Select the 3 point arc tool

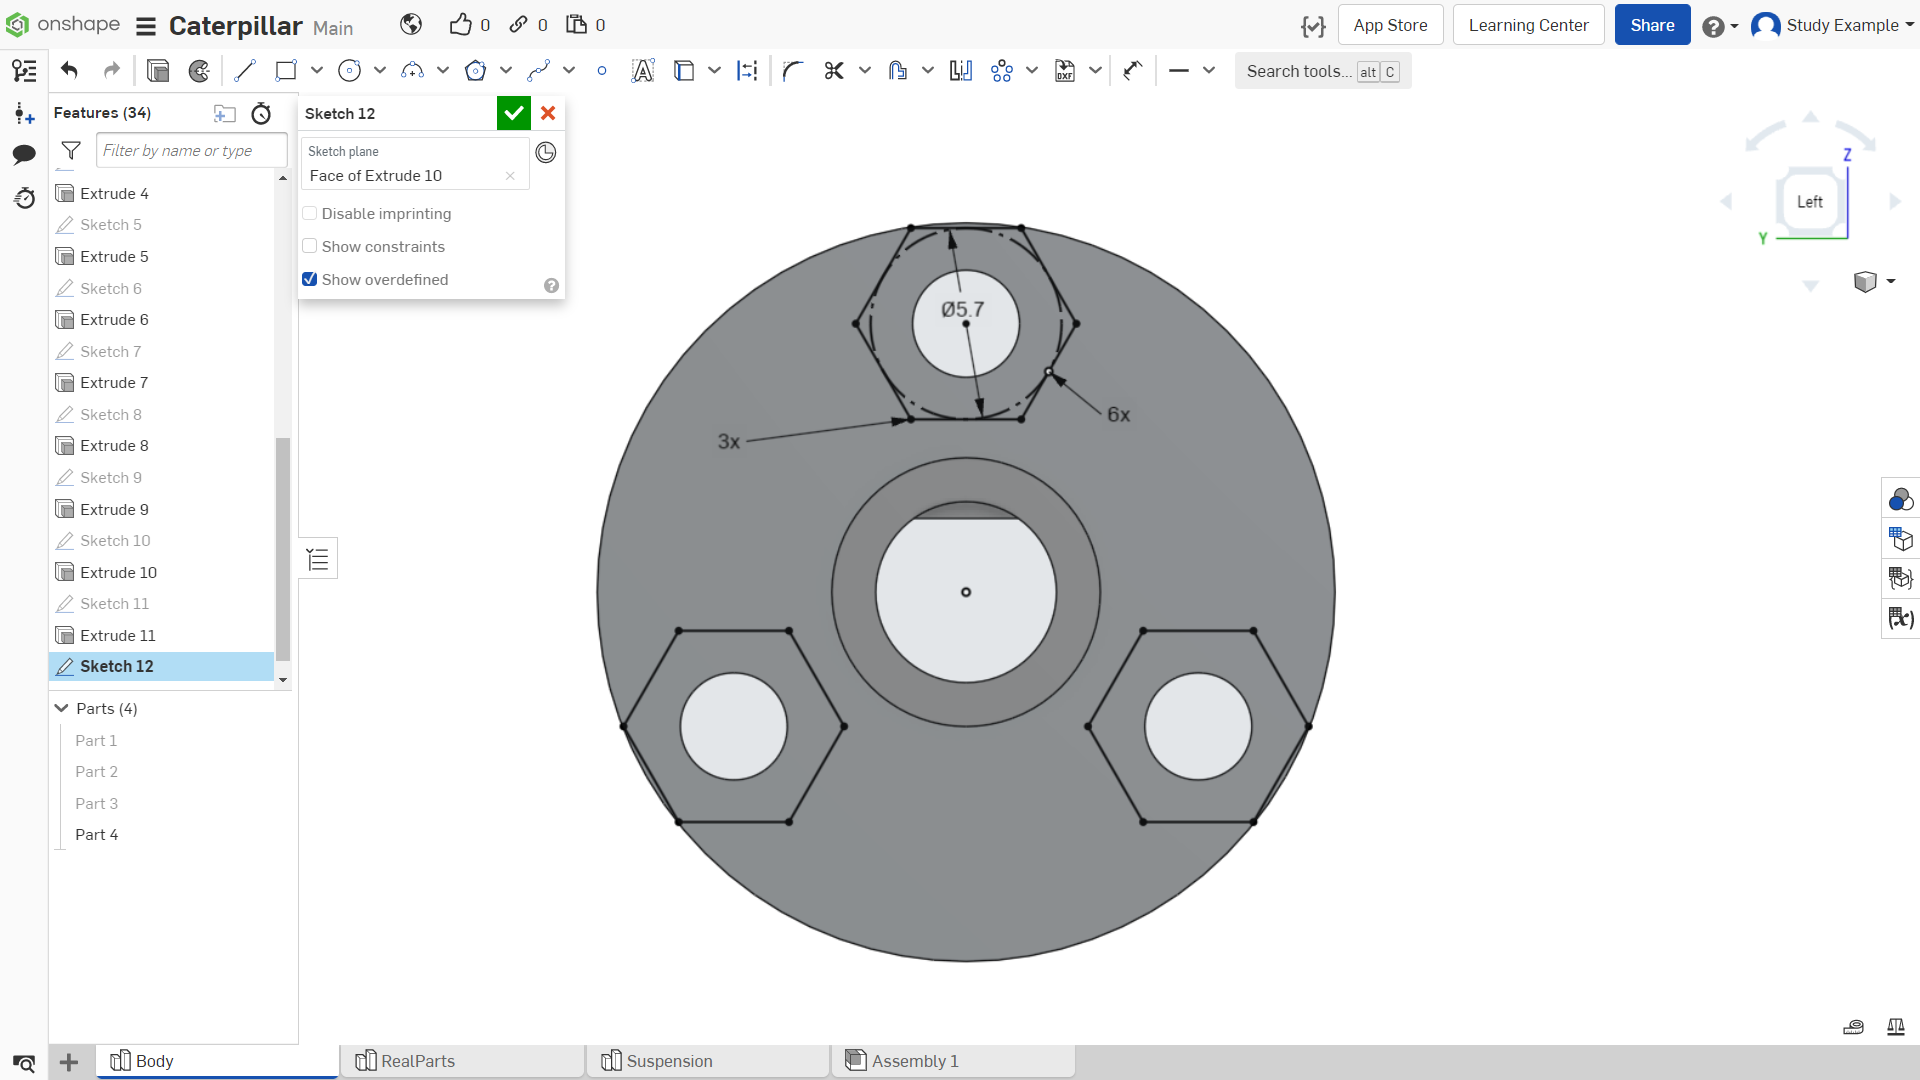(x=412, y=71)
